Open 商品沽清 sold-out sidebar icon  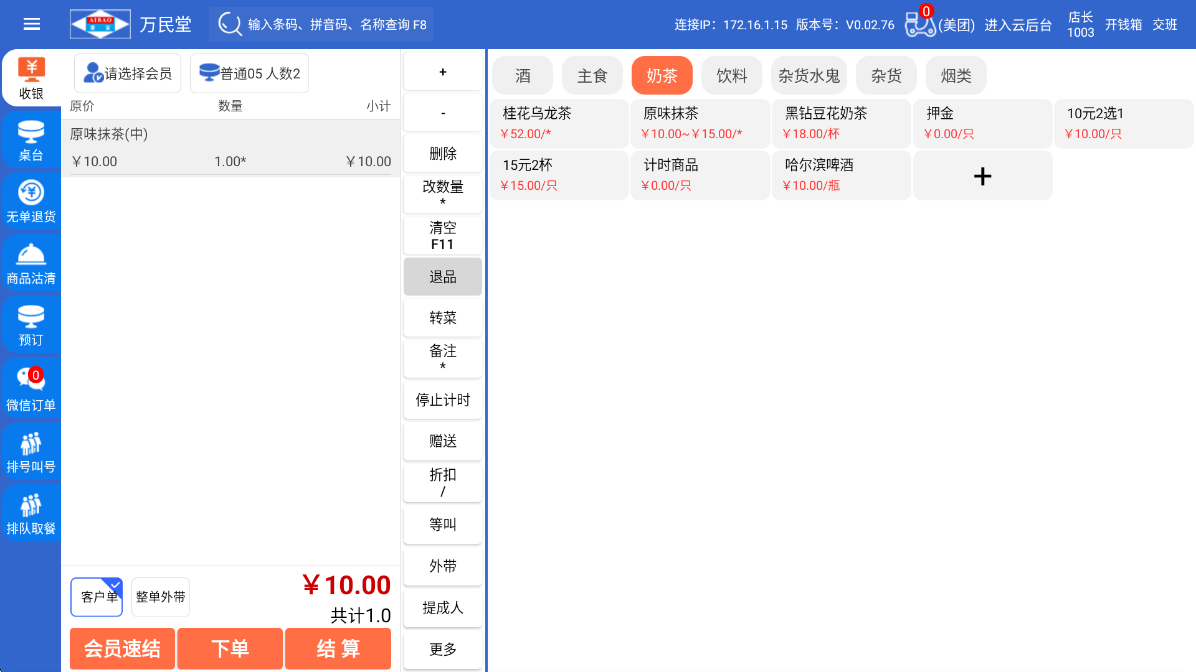(31, 264)
